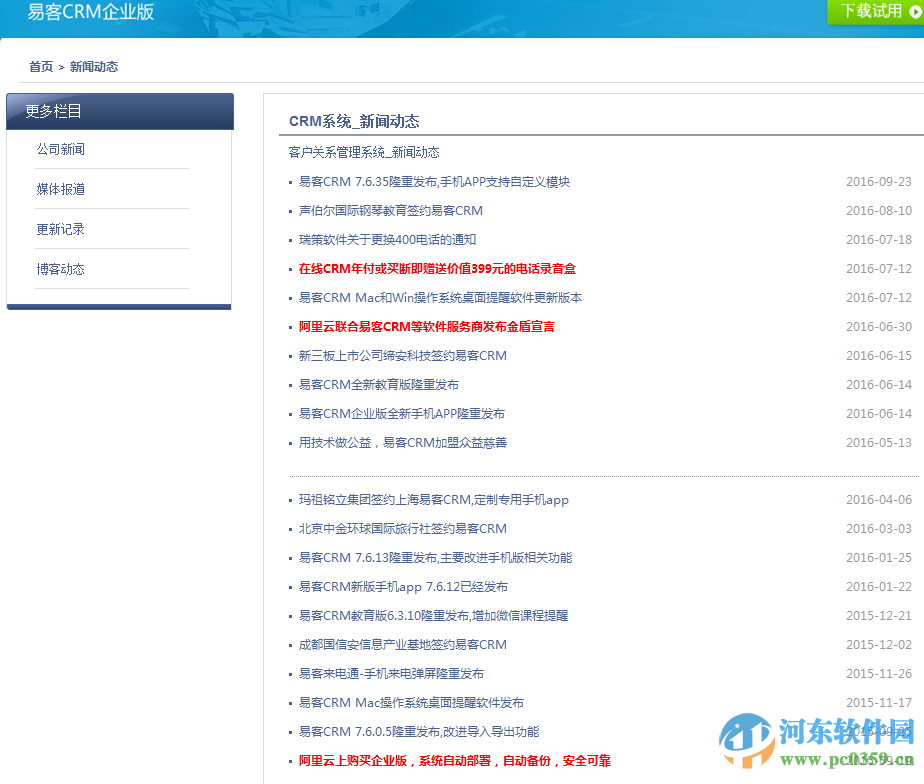Click the 易客CRM企业版 site title
The width and height of the screenshot is (924, 784).
(90, 14)
